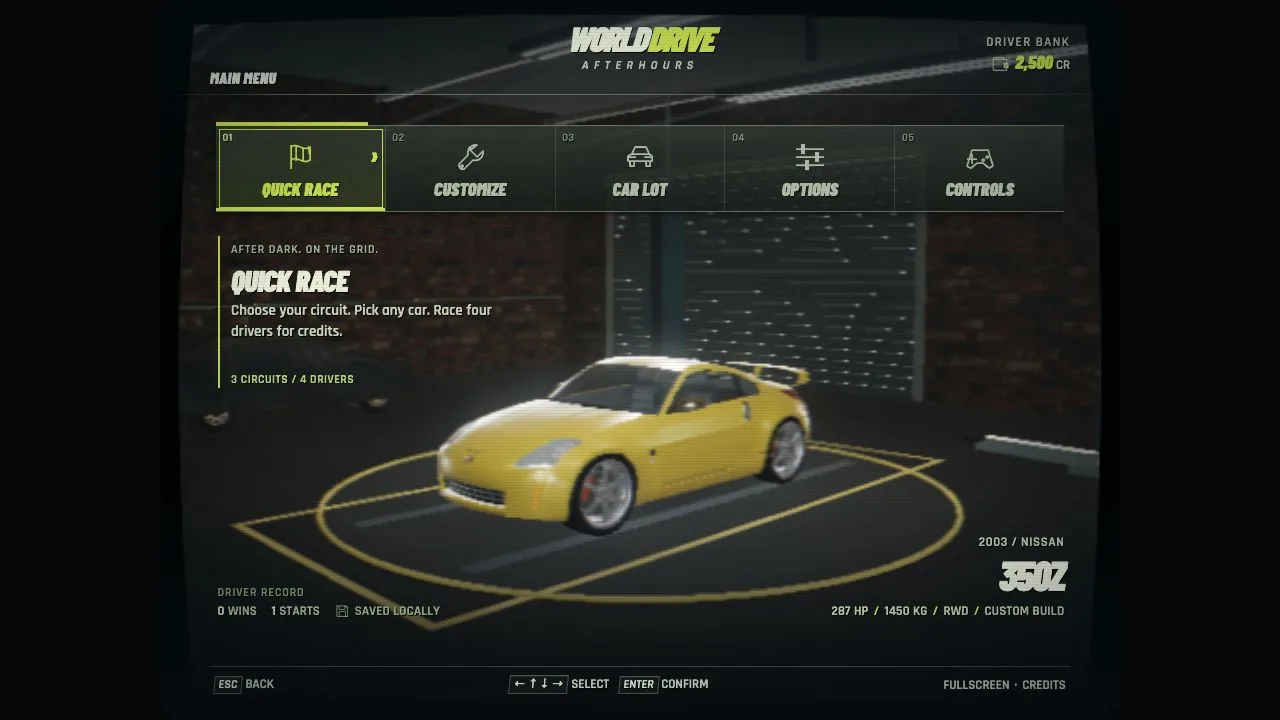
Task: Toggle Fullscreen mode link
Action: pyautogui.click(x=976, y=685)
